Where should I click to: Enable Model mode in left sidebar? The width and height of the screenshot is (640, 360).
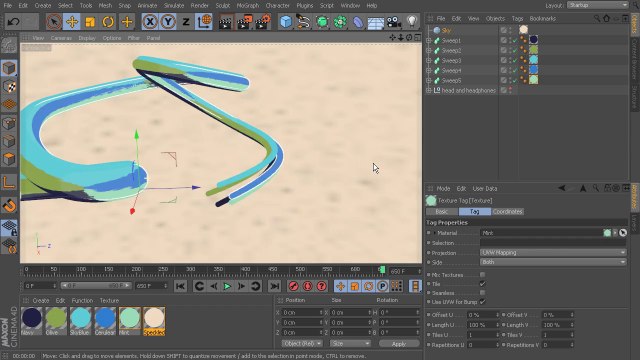click(x=9, y=68)
